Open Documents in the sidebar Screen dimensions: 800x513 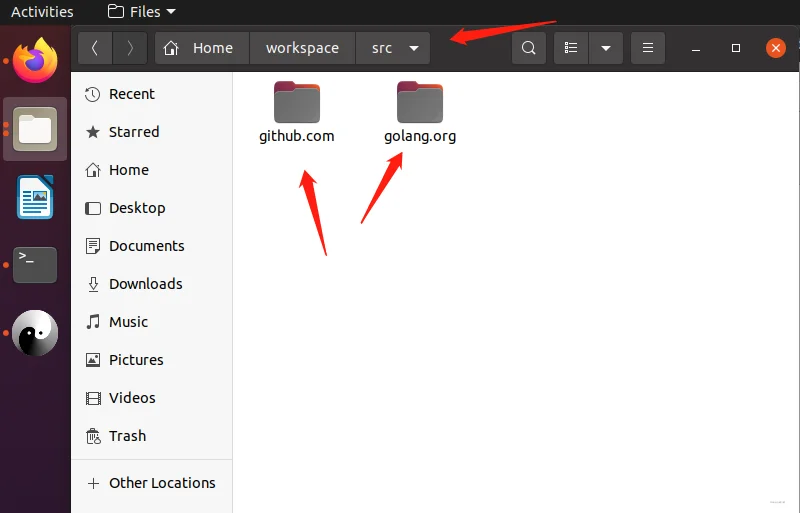point(152,246)
